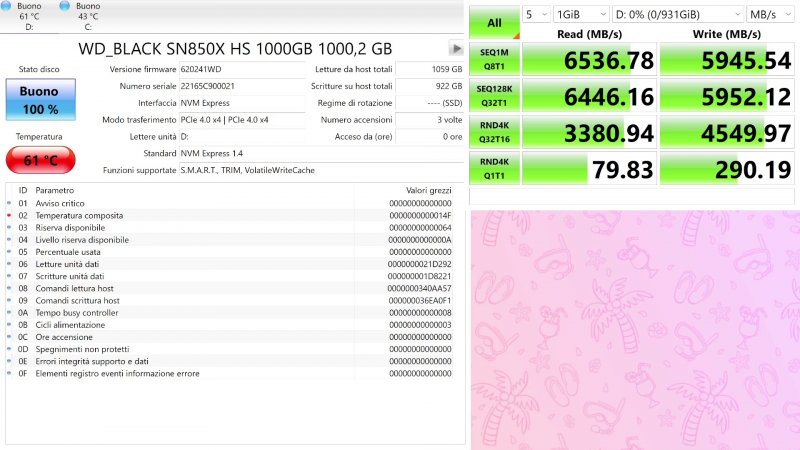Image resolution: width=800 pixels, height=450 pixels.
Task: Select SMART row 0C Ore accensione
Action: 230,337
